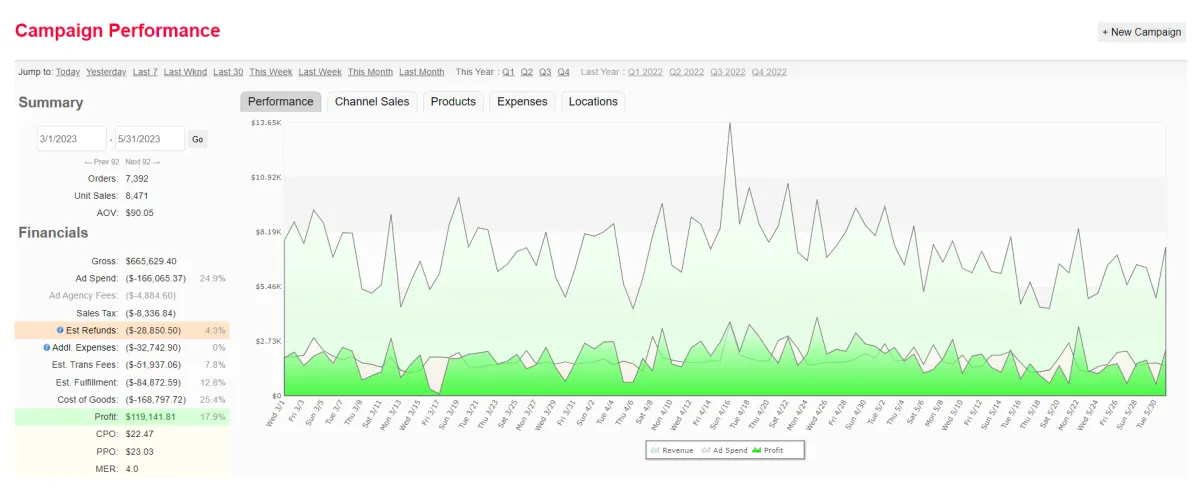The image size is (1200, 491).
Task: Open the Products tab
Action: coord(453,102)
